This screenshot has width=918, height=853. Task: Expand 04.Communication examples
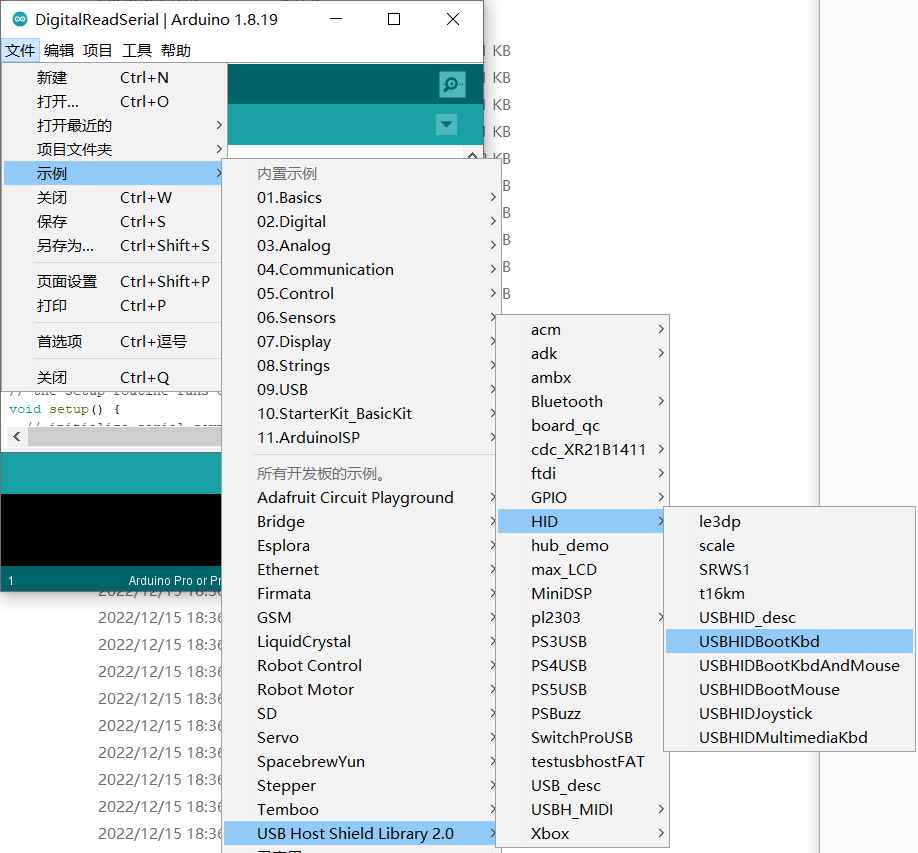[x=361, y=270]
